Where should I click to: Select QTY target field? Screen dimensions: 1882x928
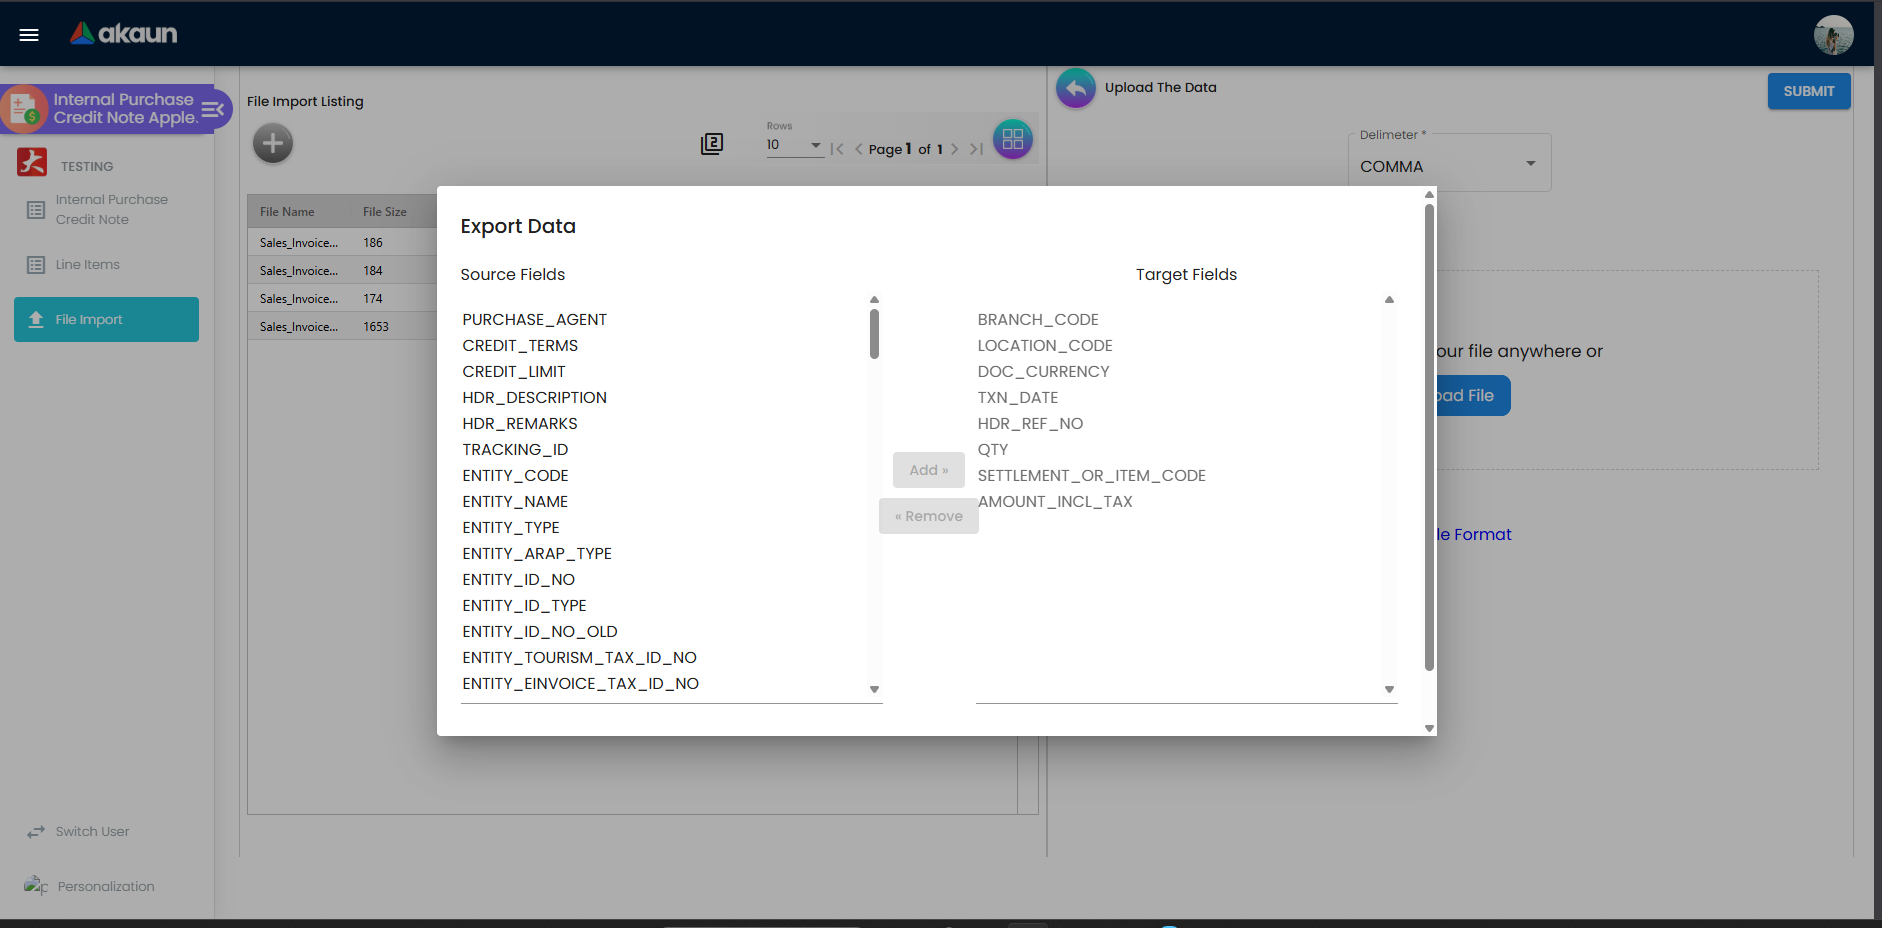click(1179, 450)
